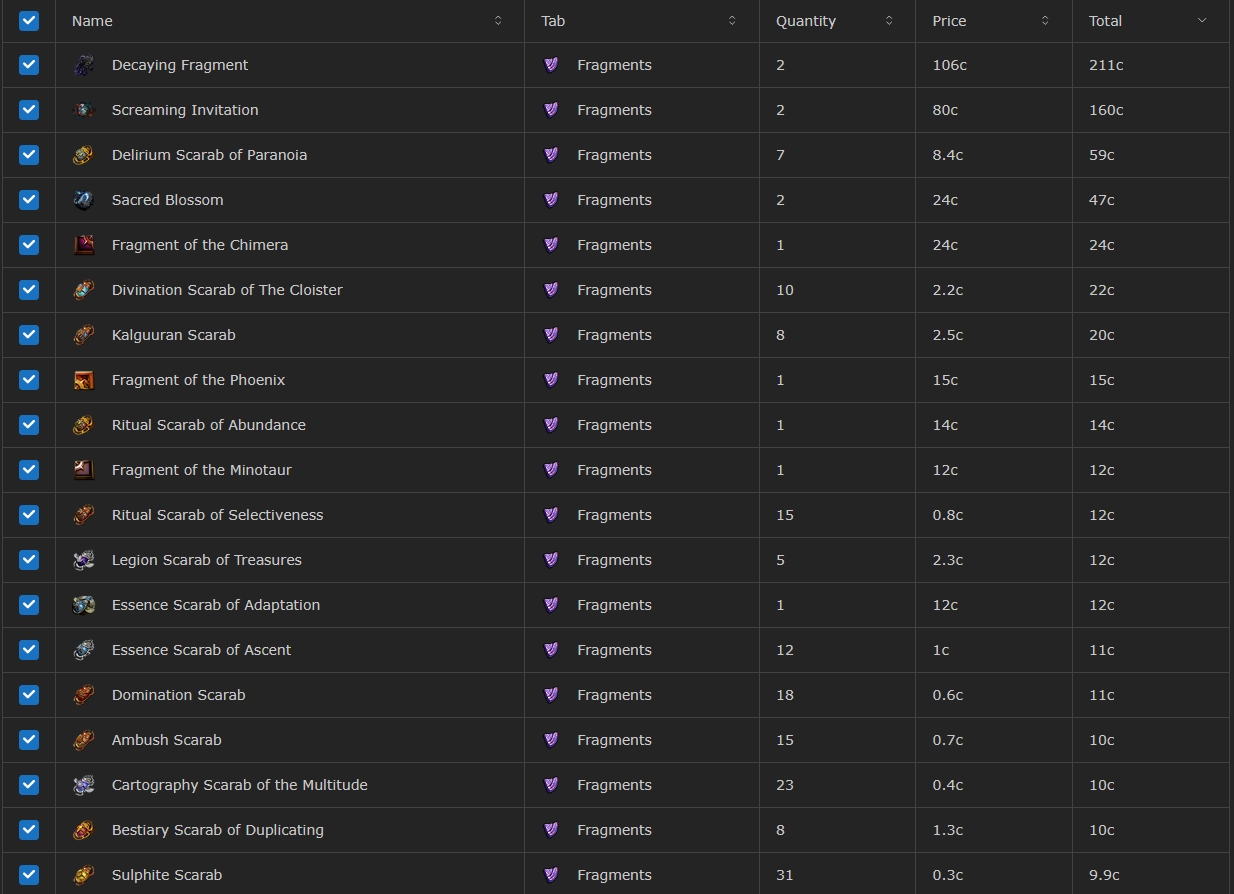Click the Fragment of the Phoenix icon
1234x894 pixels.
[x=84, y=380]
